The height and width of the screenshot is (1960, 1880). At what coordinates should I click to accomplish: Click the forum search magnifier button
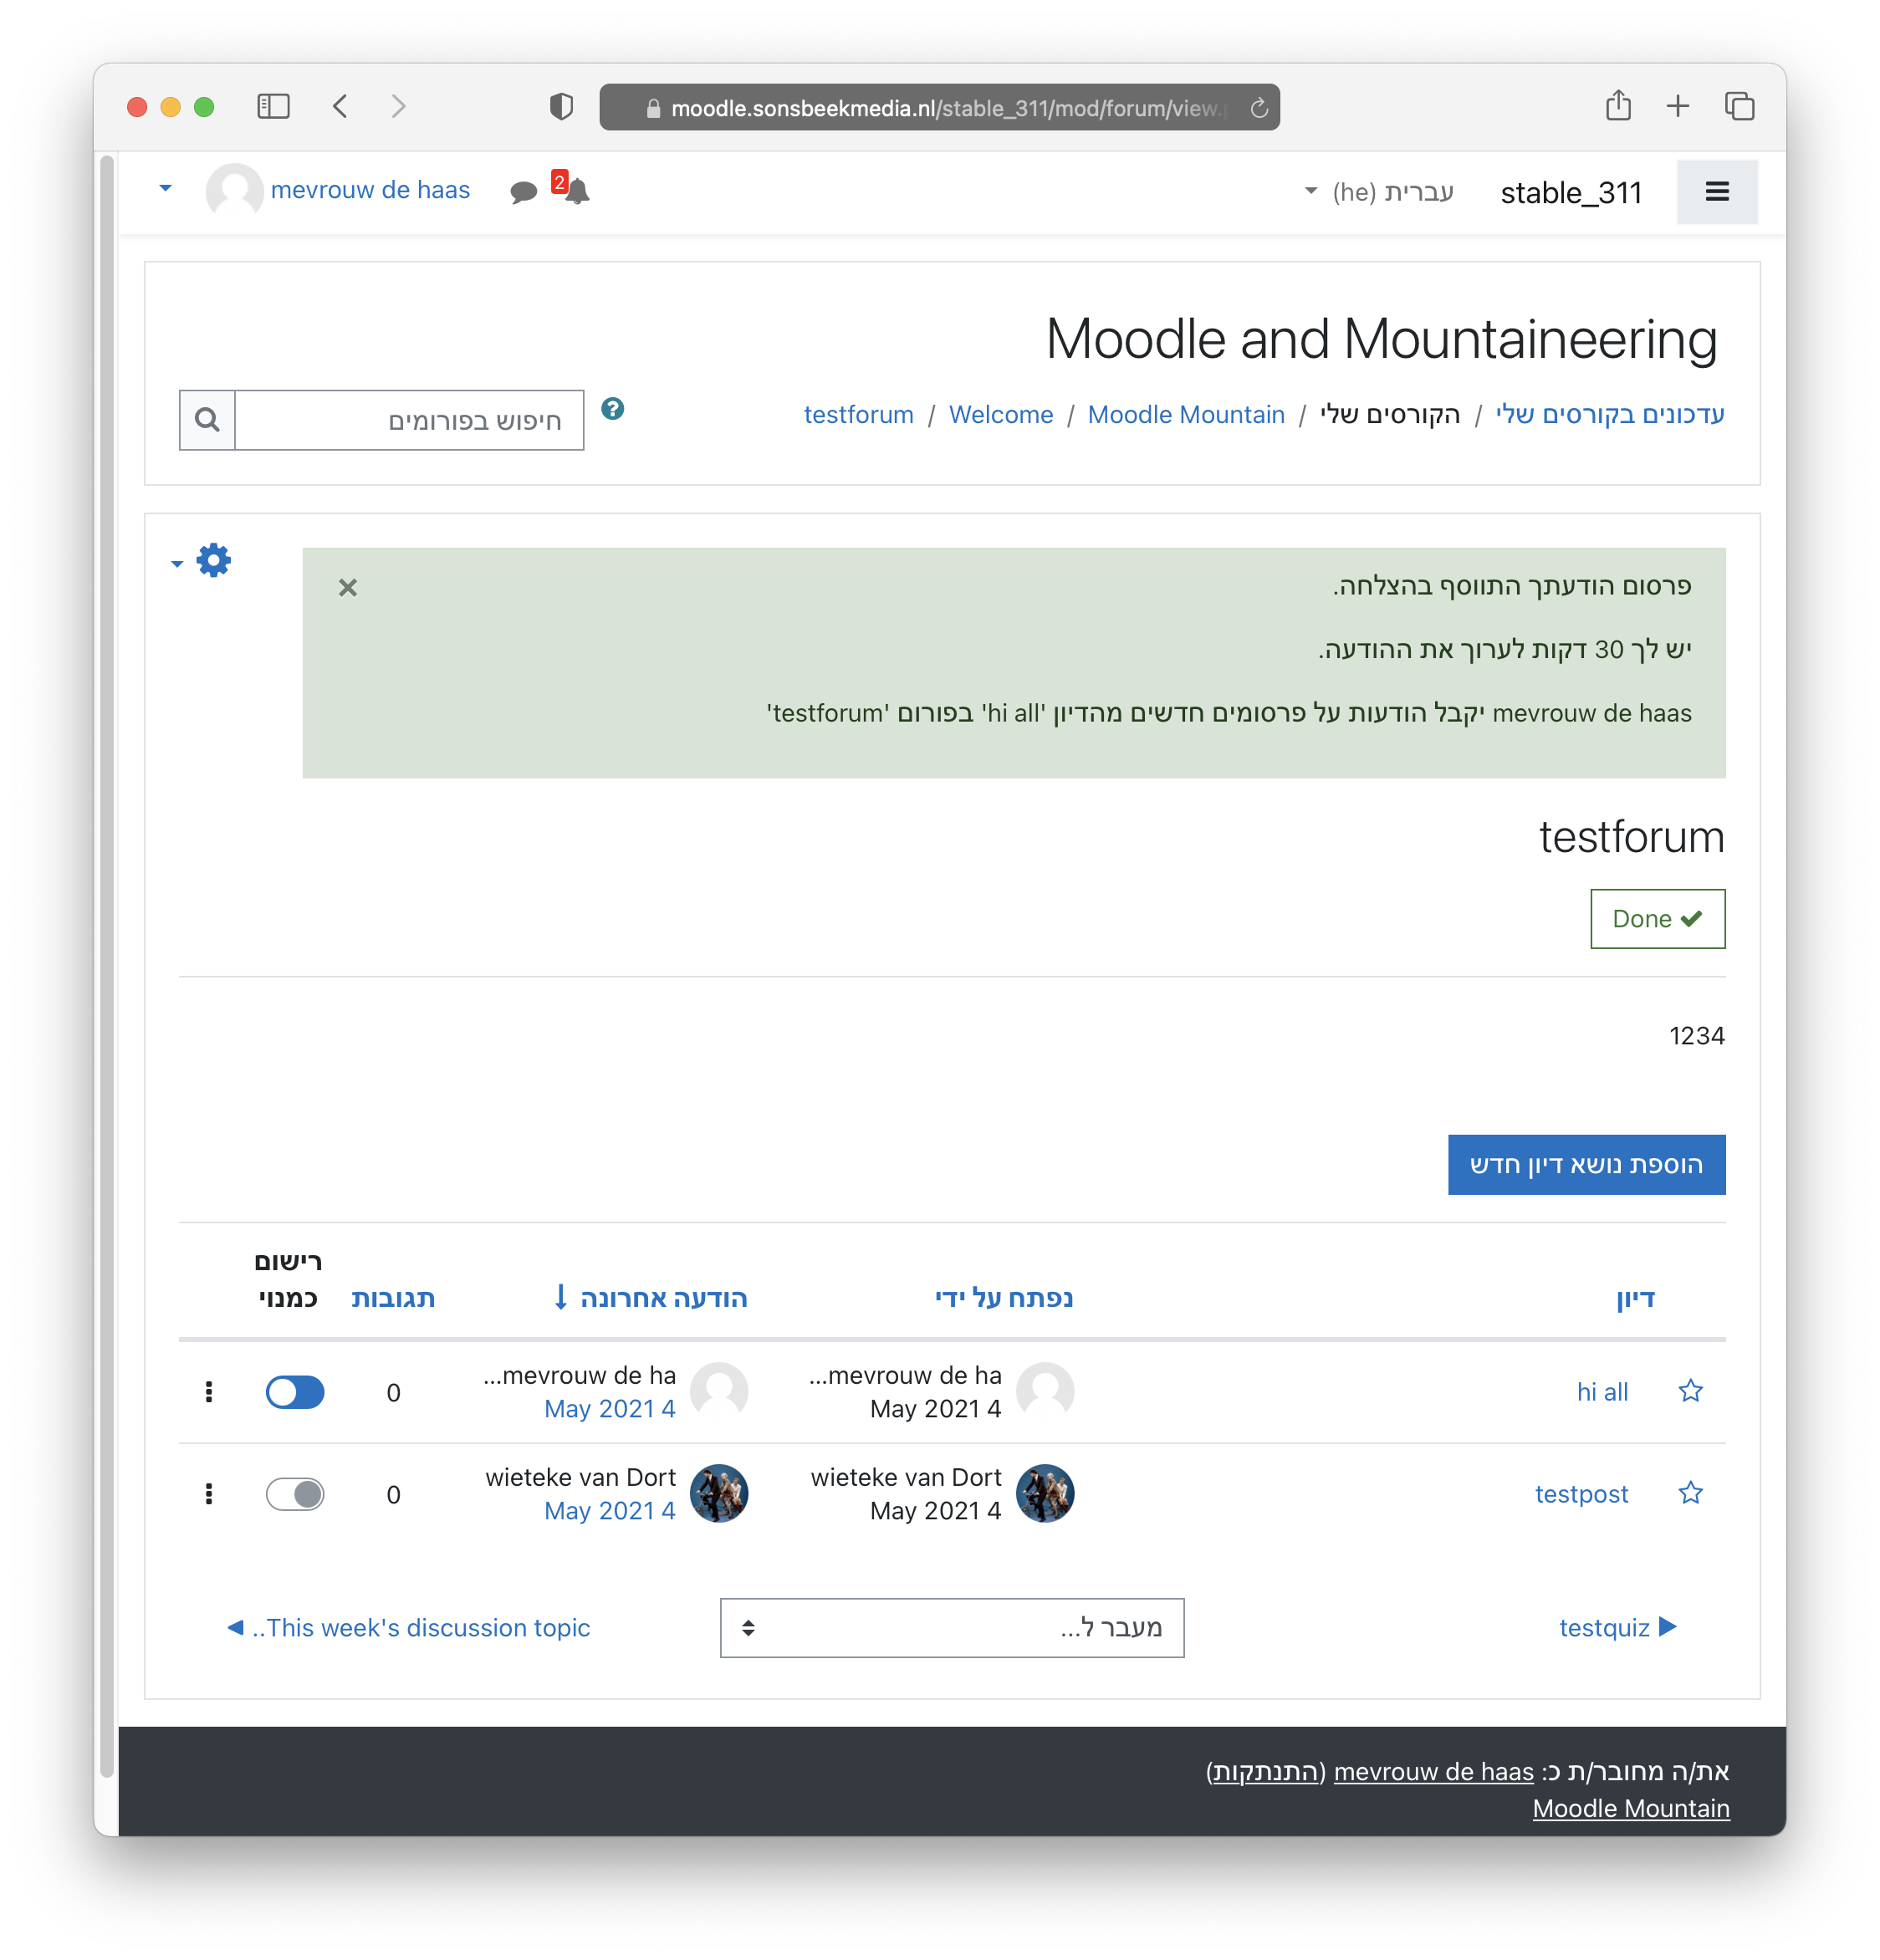pos(207,420)
